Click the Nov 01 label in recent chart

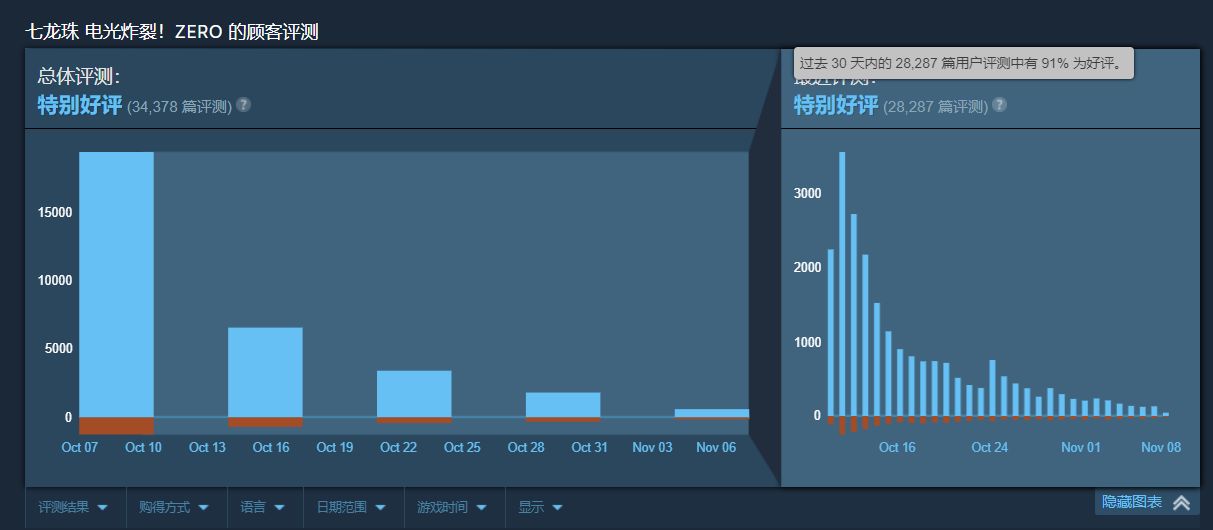(1081, 447)
